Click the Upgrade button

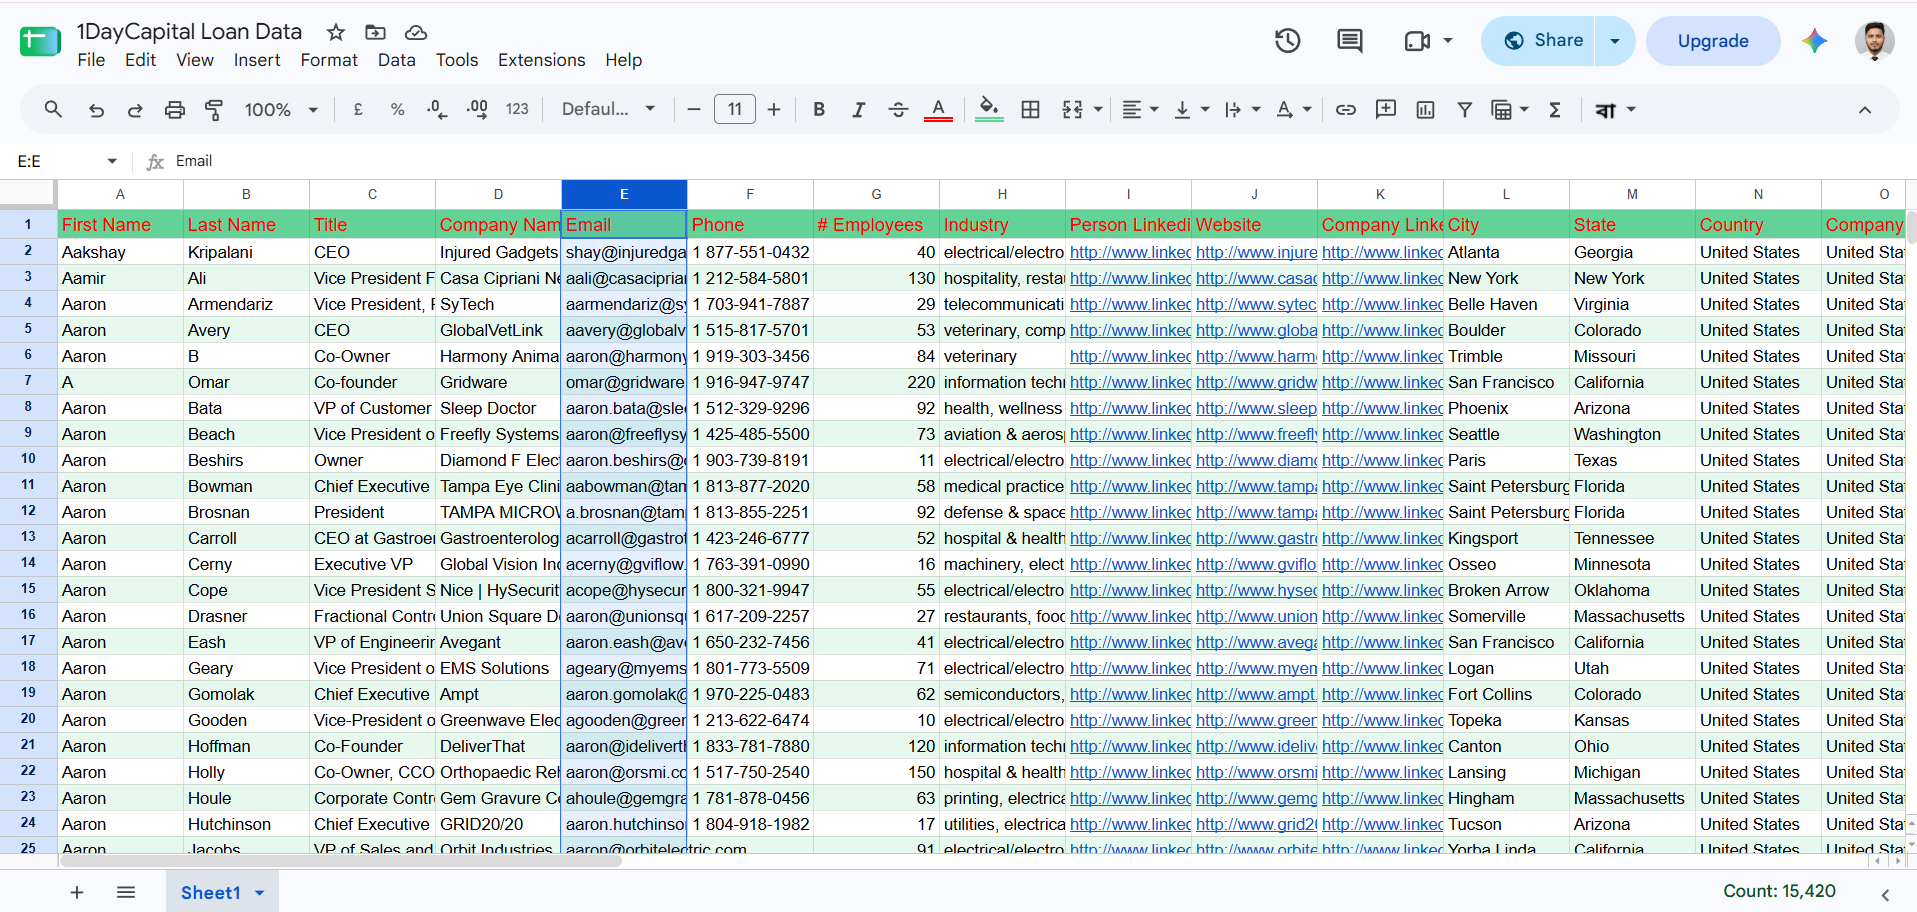click(1713, 41)
